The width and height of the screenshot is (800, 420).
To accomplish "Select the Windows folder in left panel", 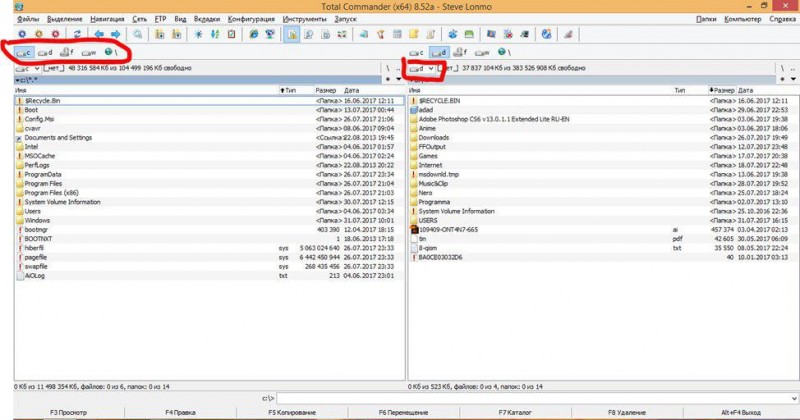I will (209, 220).
